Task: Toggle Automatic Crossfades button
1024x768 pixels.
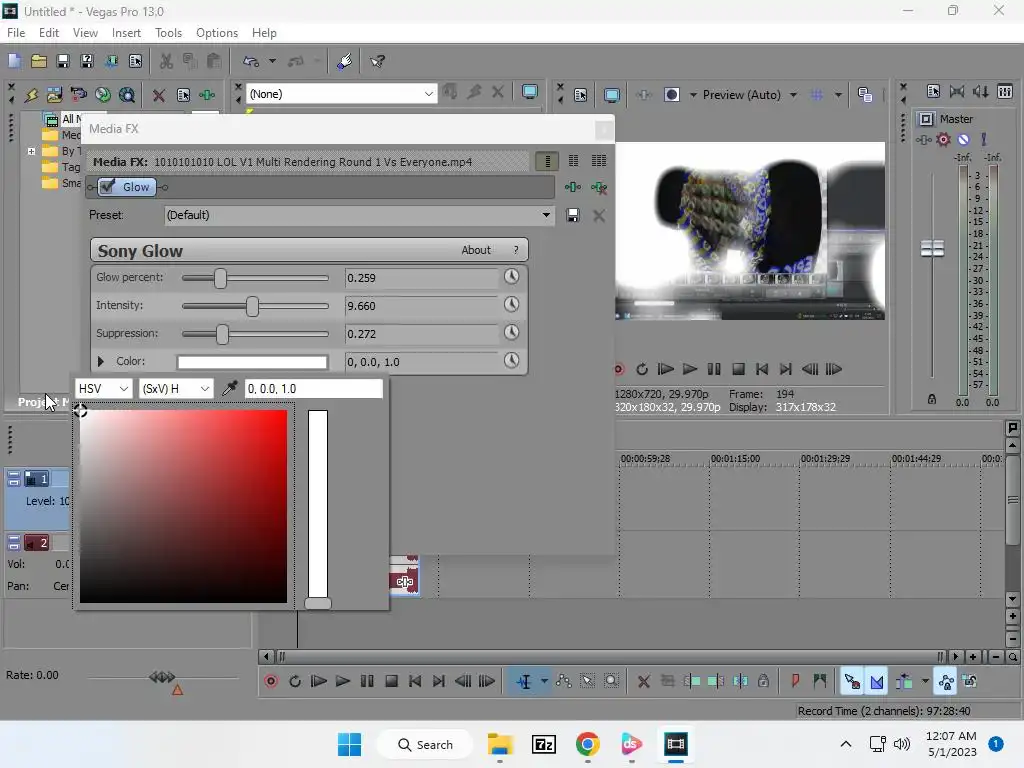Action: [x=876, y=681]
